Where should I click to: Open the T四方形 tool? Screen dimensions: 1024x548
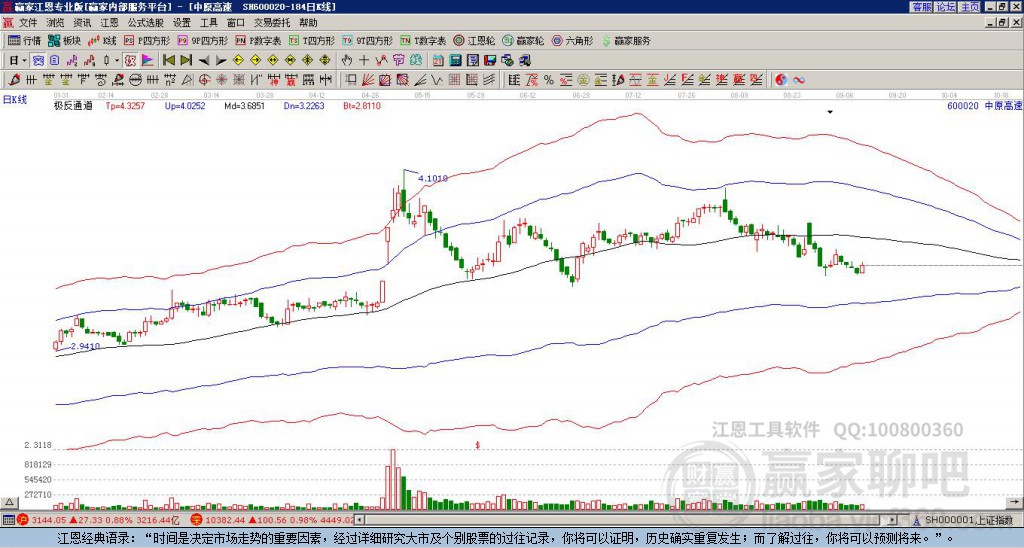[x=312, y=40]
